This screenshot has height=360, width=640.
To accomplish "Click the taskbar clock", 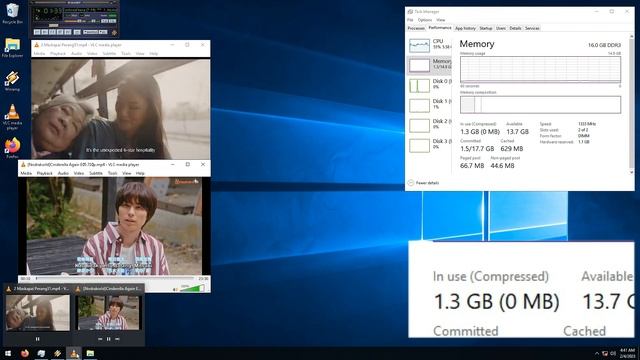I will coord(627,353).
